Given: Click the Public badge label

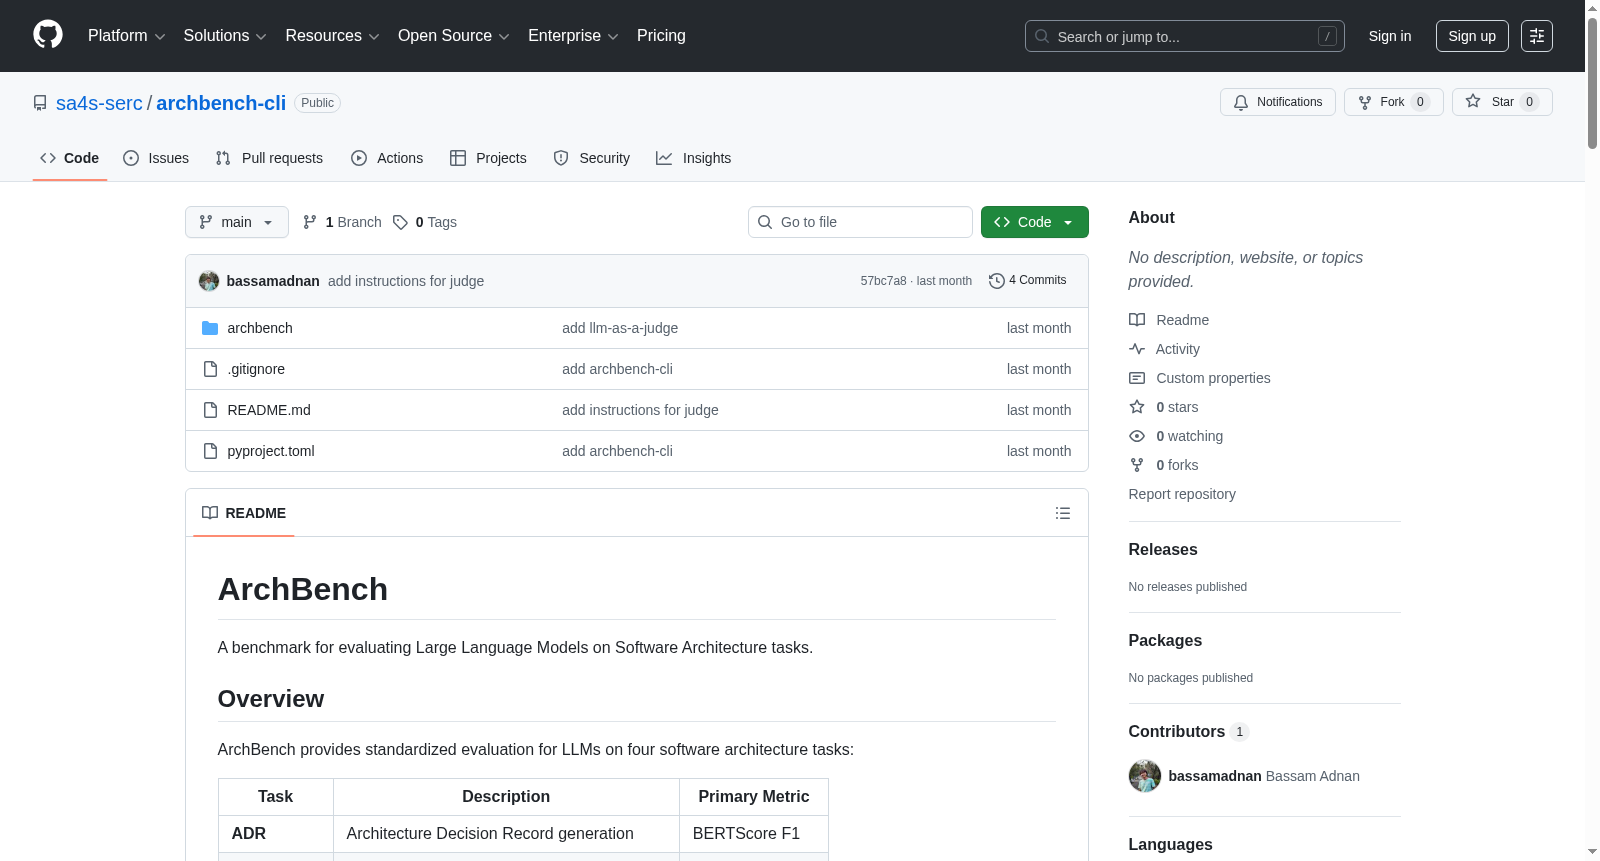Looking at the screenshot, I should click(317, 103).
